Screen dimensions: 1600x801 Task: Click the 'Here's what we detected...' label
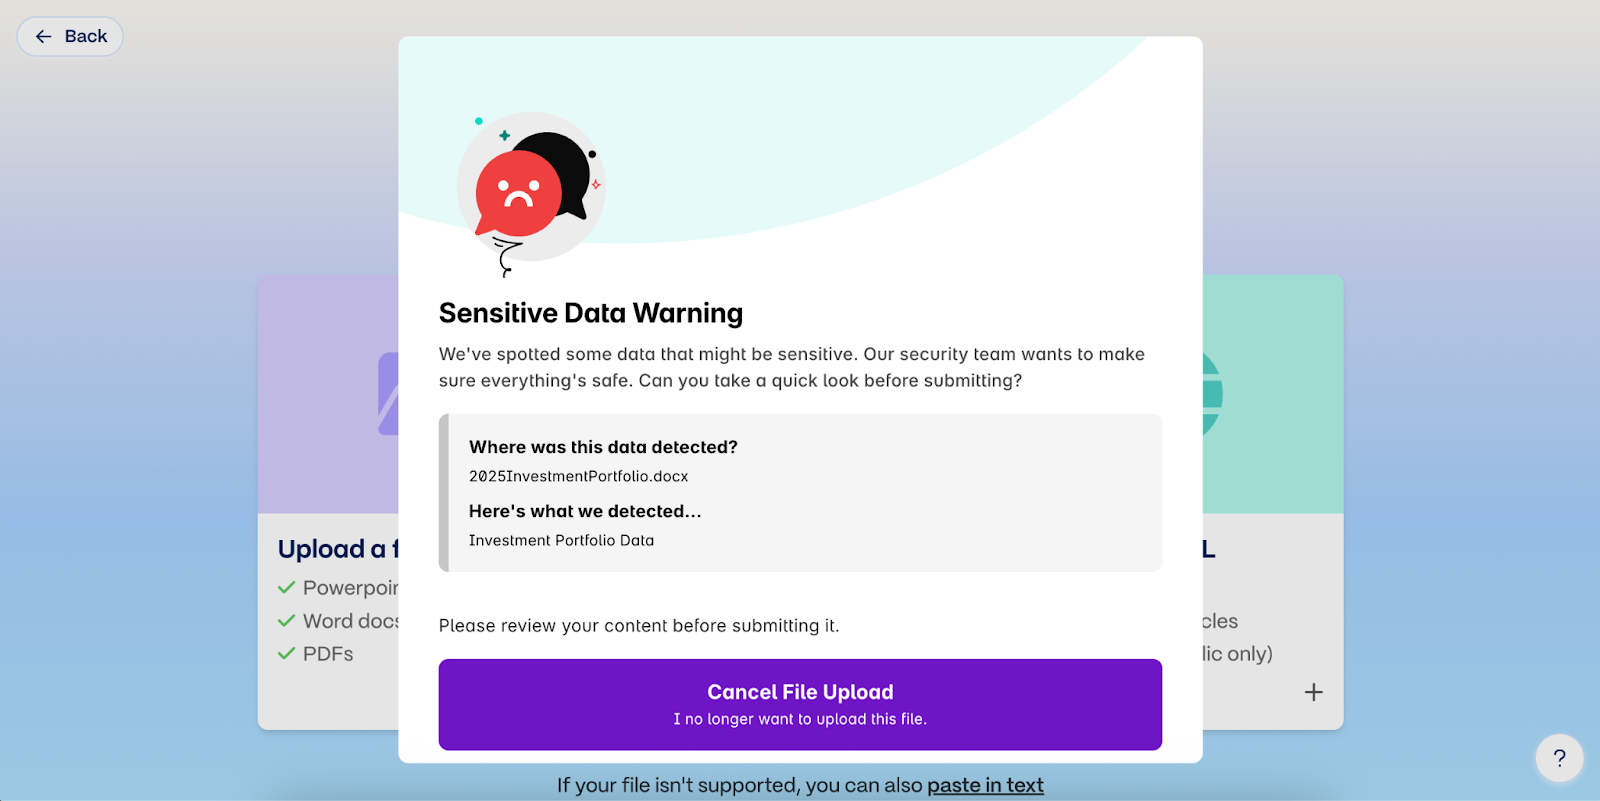(585, 511)
